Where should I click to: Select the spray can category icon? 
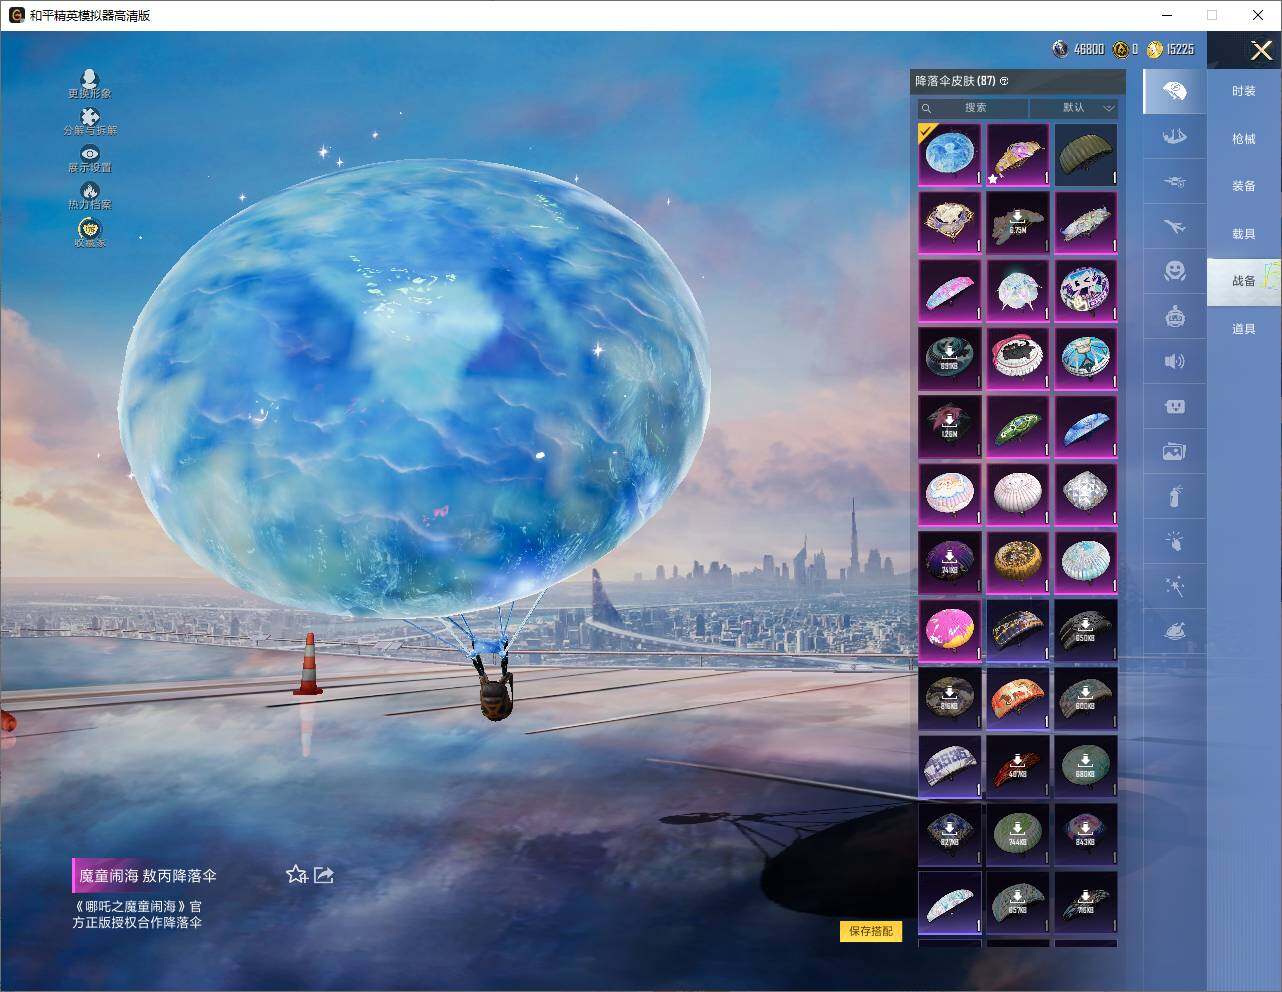coord(1175,496)
